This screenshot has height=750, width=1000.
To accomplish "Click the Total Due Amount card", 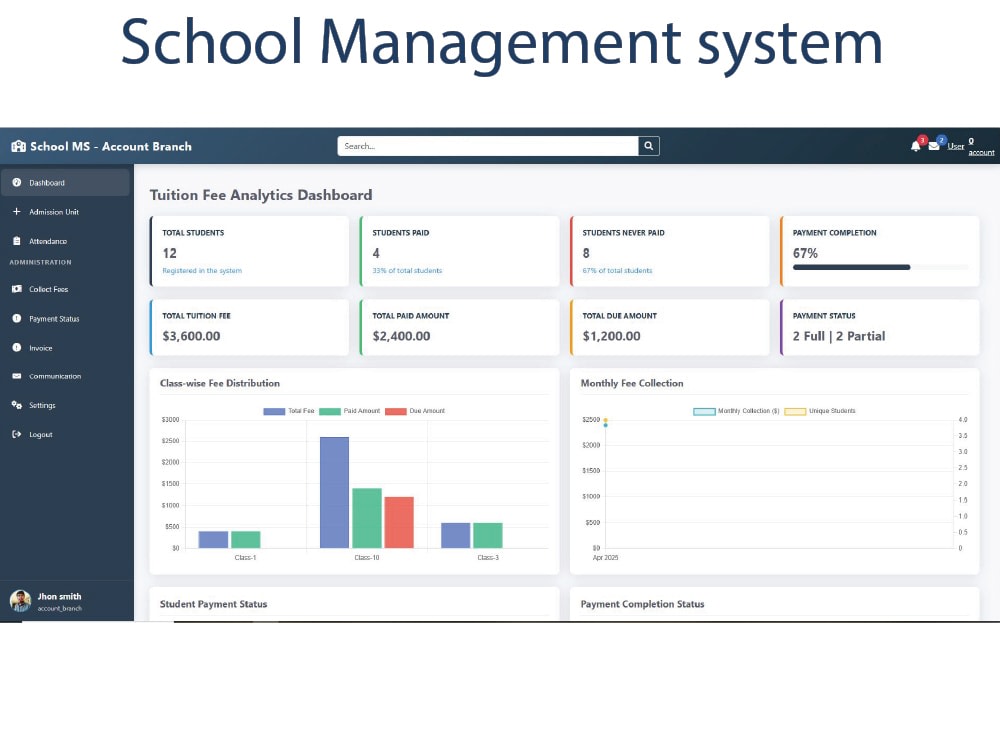I will coord(670,327).
